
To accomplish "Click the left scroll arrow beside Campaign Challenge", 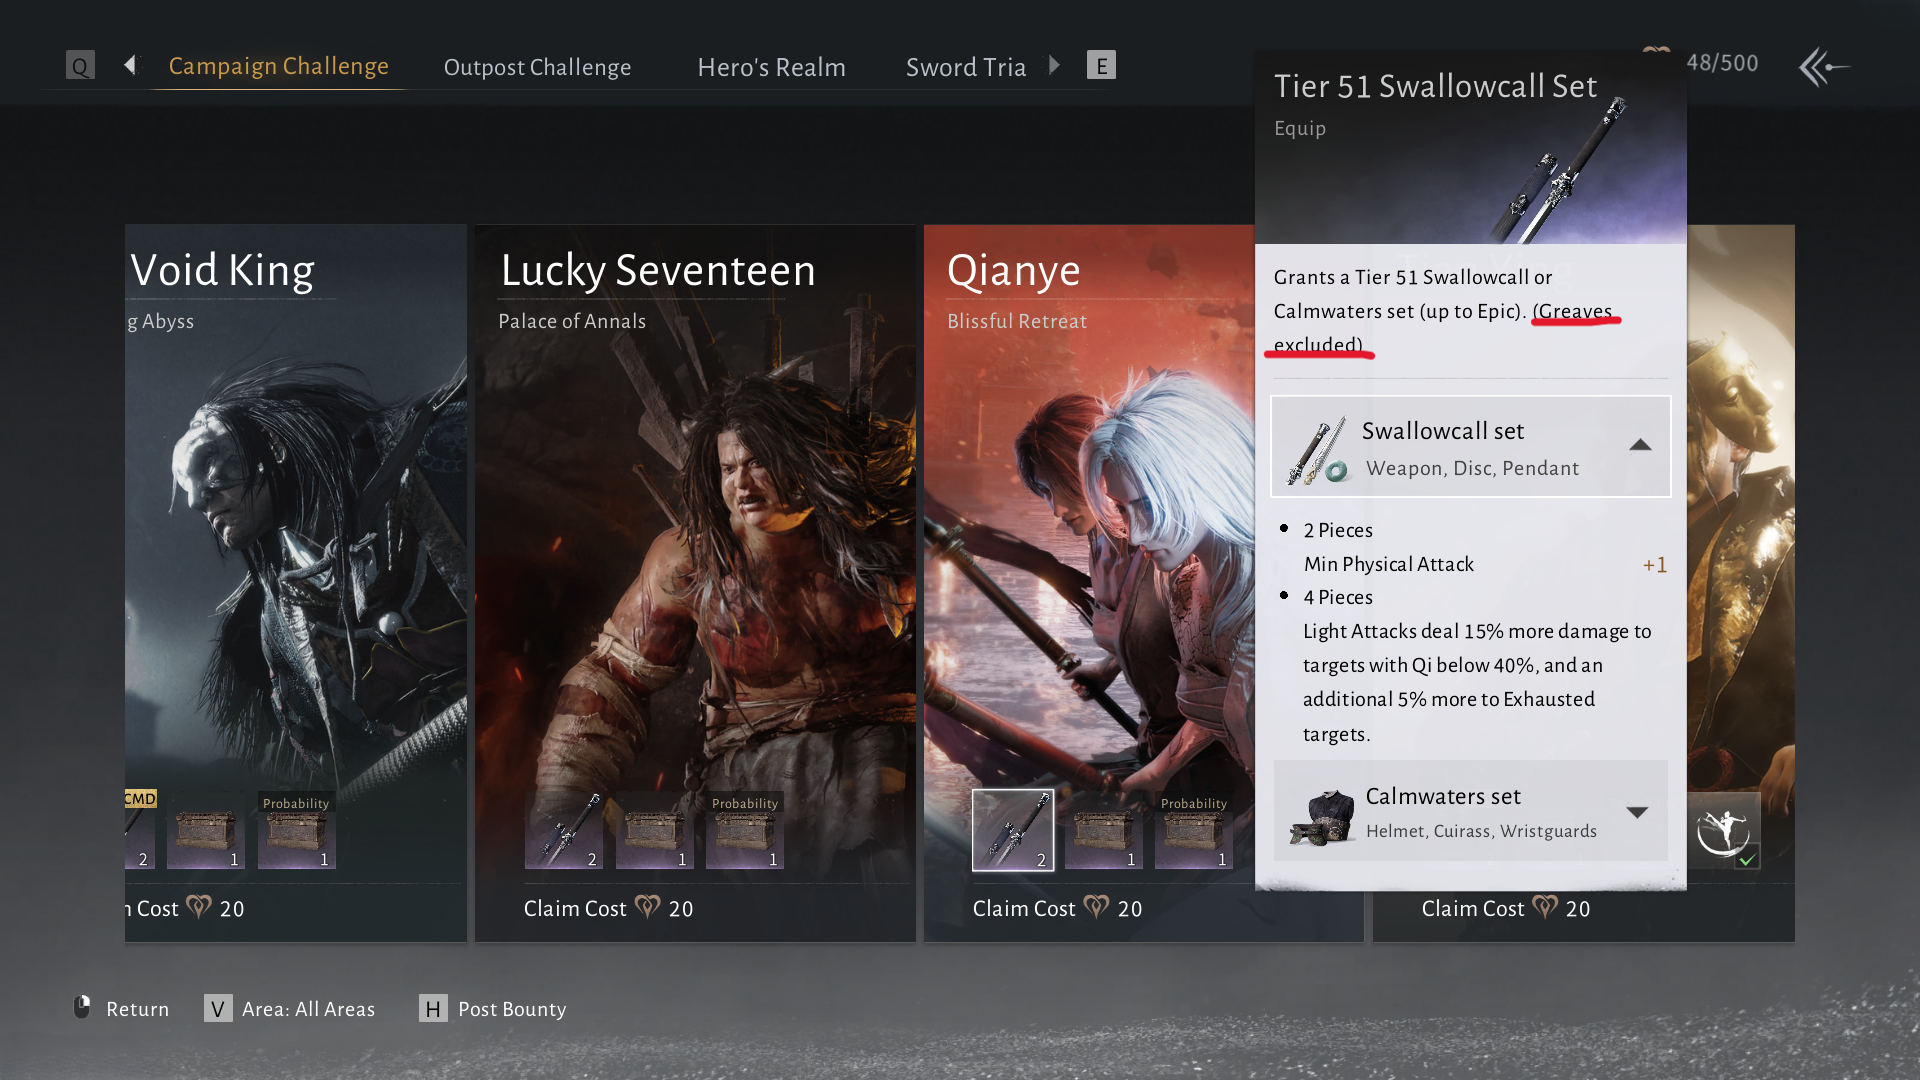I will click(130, 65).
